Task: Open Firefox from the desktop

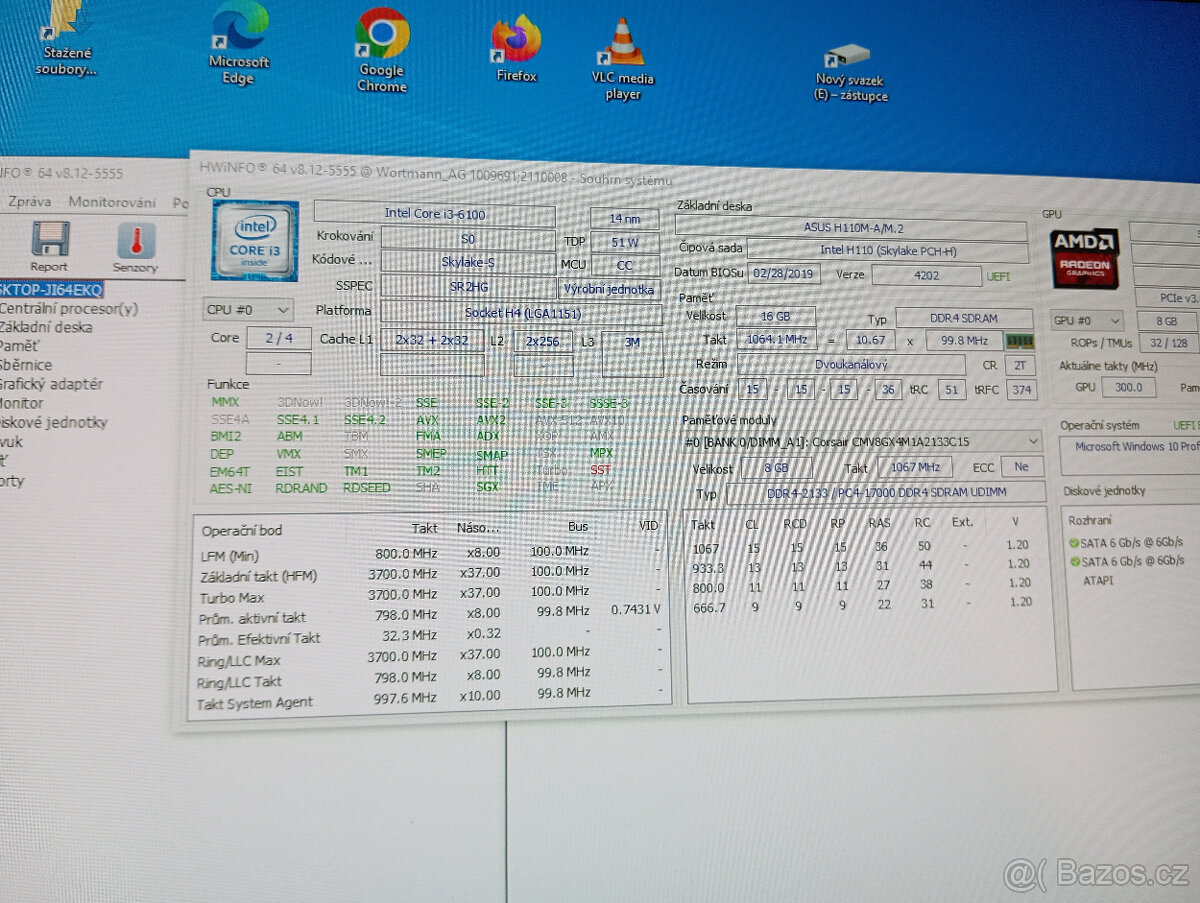Action: coord(513,38)
